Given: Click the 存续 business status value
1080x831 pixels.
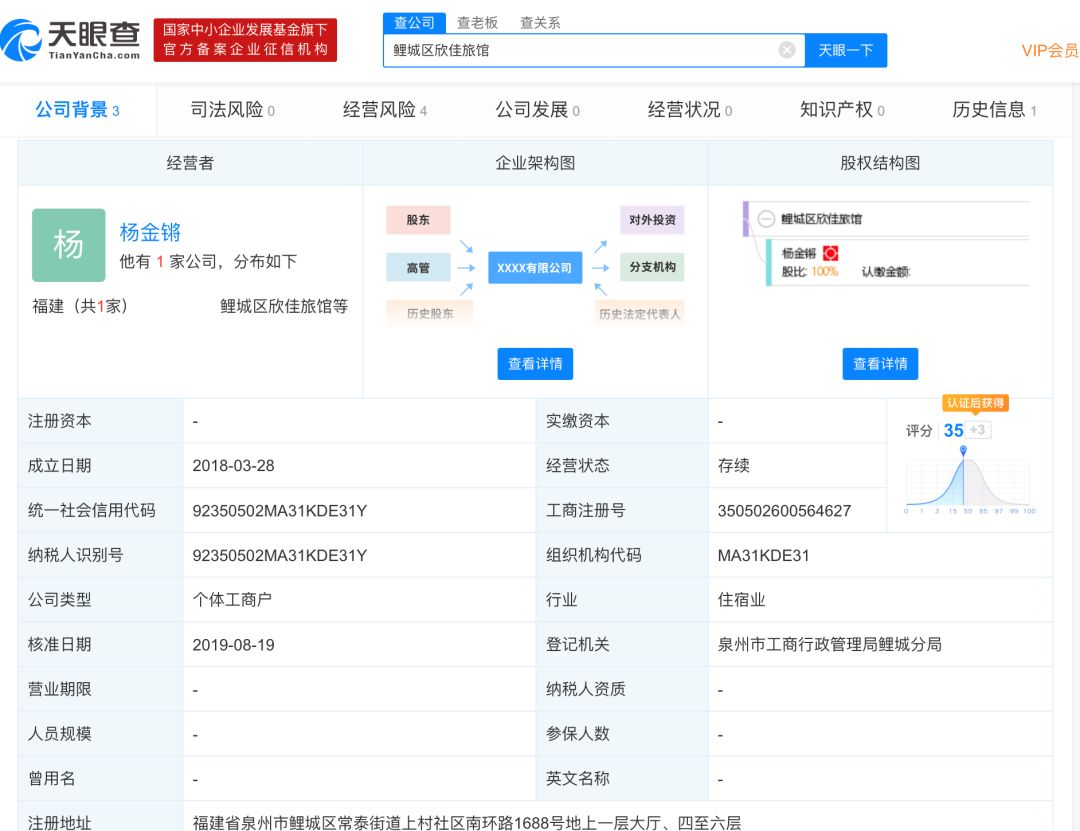Looking at the screenshot, I should pos(734,466).
